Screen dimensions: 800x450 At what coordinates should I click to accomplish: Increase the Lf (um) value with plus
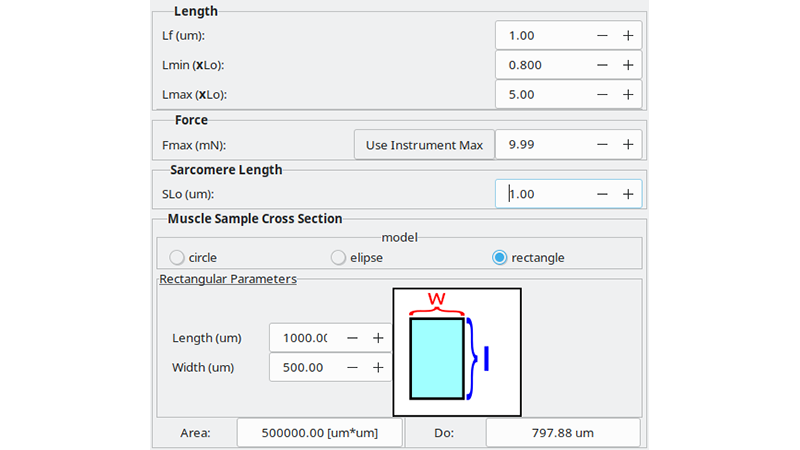628,35
